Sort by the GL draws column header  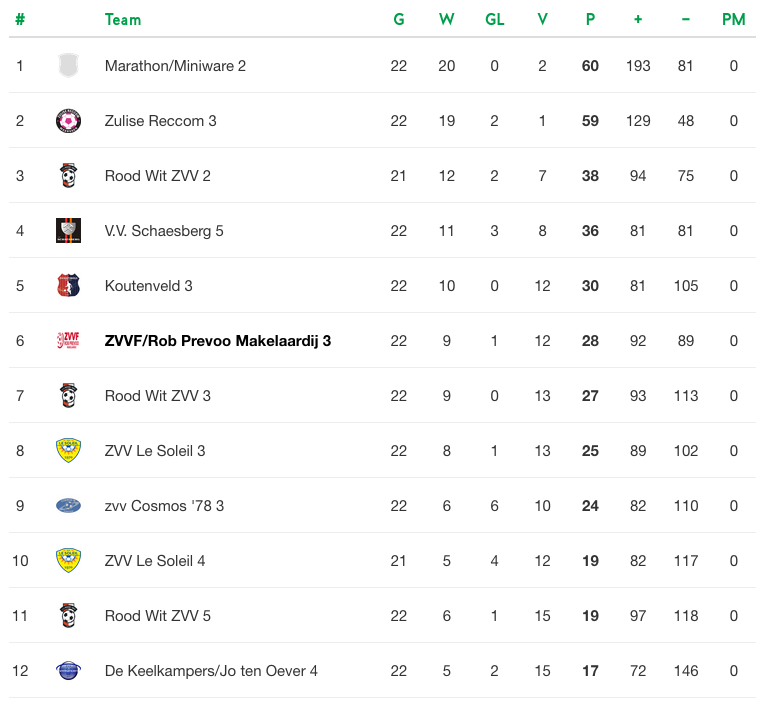(494, 20)
